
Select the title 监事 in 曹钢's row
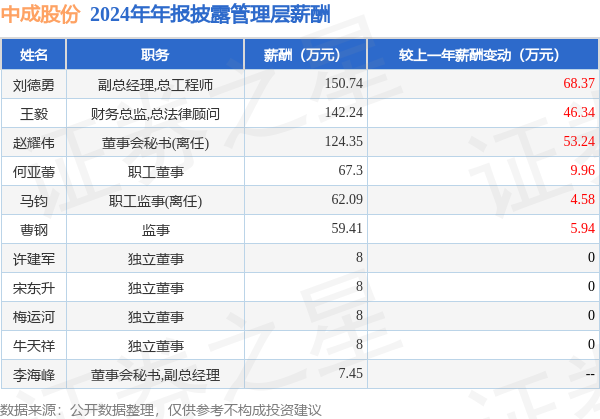pos(156,230)
